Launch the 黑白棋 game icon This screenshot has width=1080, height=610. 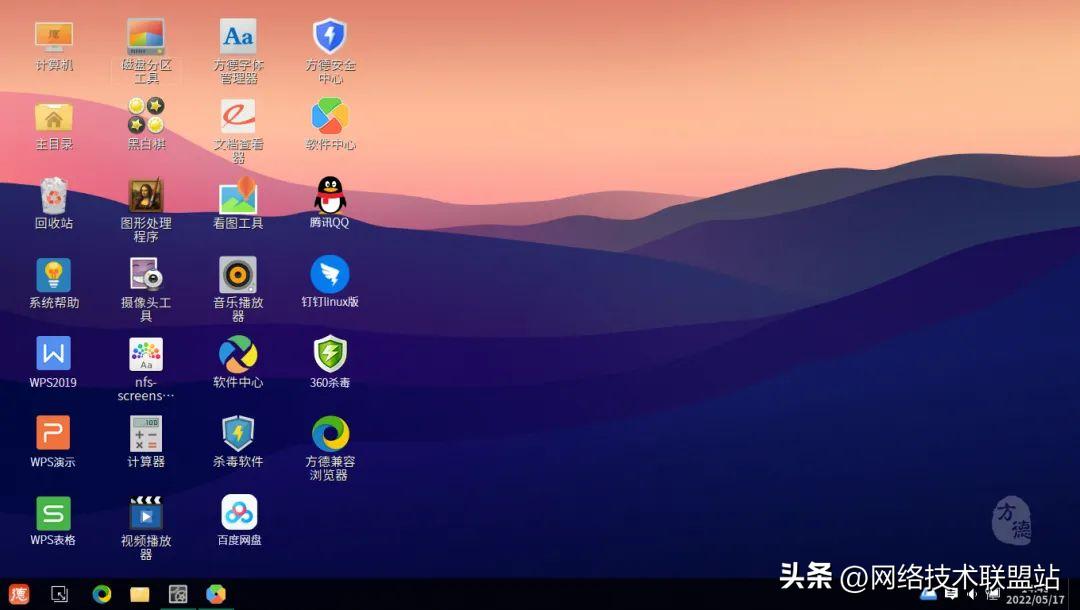(146, 116)
